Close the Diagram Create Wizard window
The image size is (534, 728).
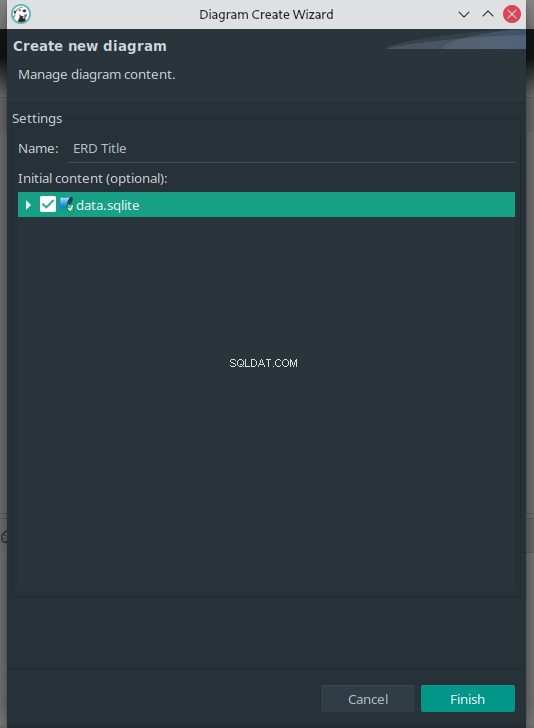pyautogui.click(x=512, y=14)
